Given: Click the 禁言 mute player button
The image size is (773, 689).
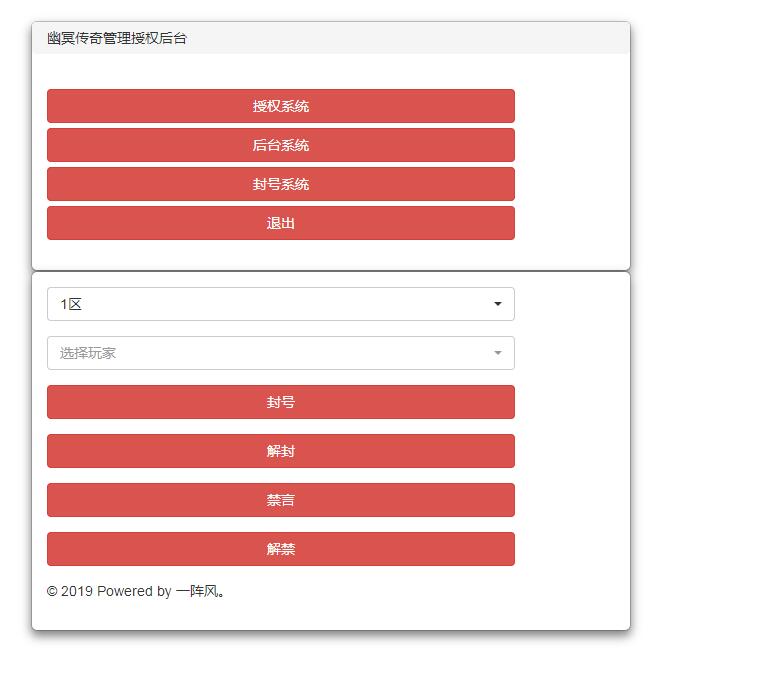Looking at the screenshot, I should coord(280,500).
